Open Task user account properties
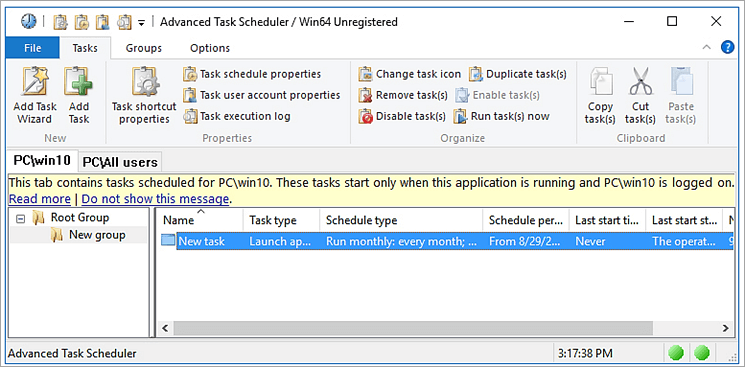This screenshot has width=745, height=367. pyautogui.click(x=262, y=95)
